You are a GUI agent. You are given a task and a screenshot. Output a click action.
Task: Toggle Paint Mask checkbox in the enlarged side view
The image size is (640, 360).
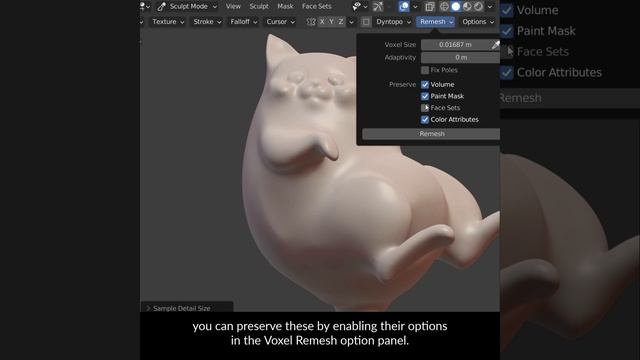(x=507, y=31)
